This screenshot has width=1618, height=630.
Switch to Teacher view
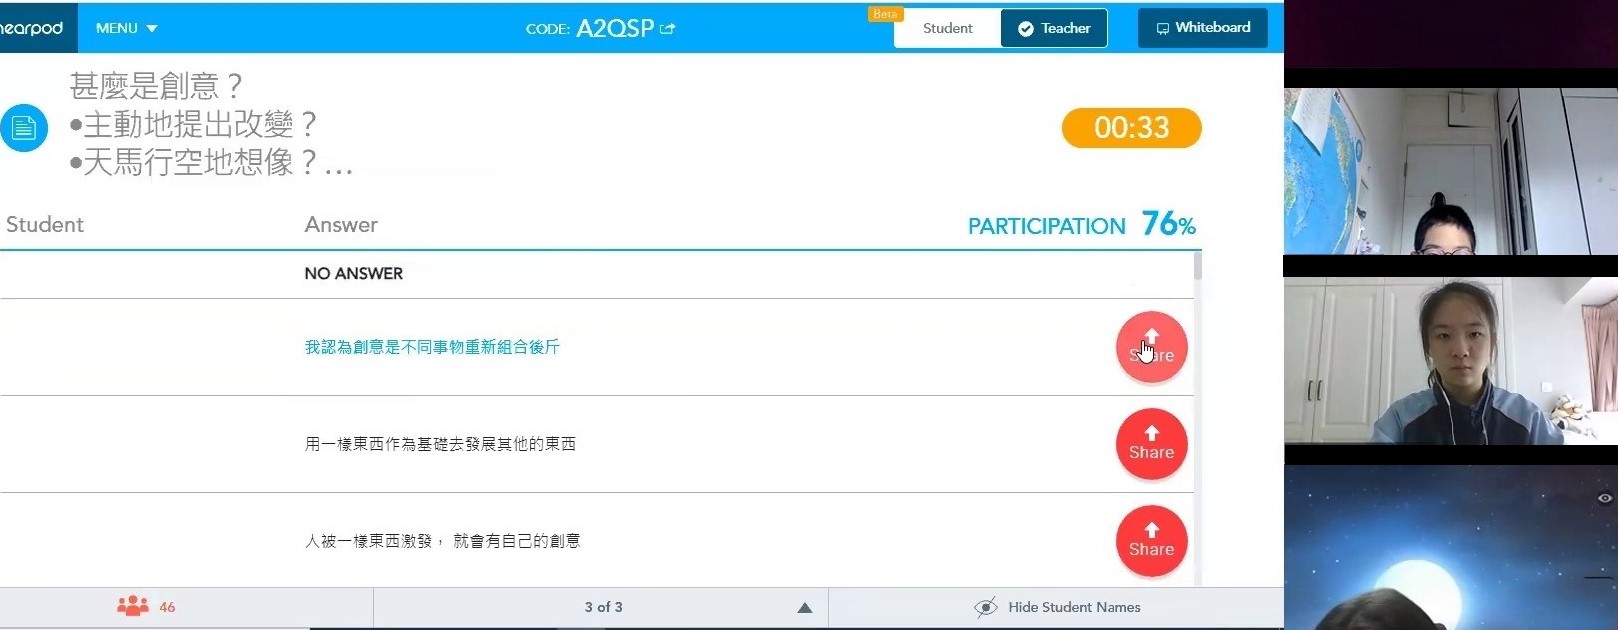(x=1054, y=28)
